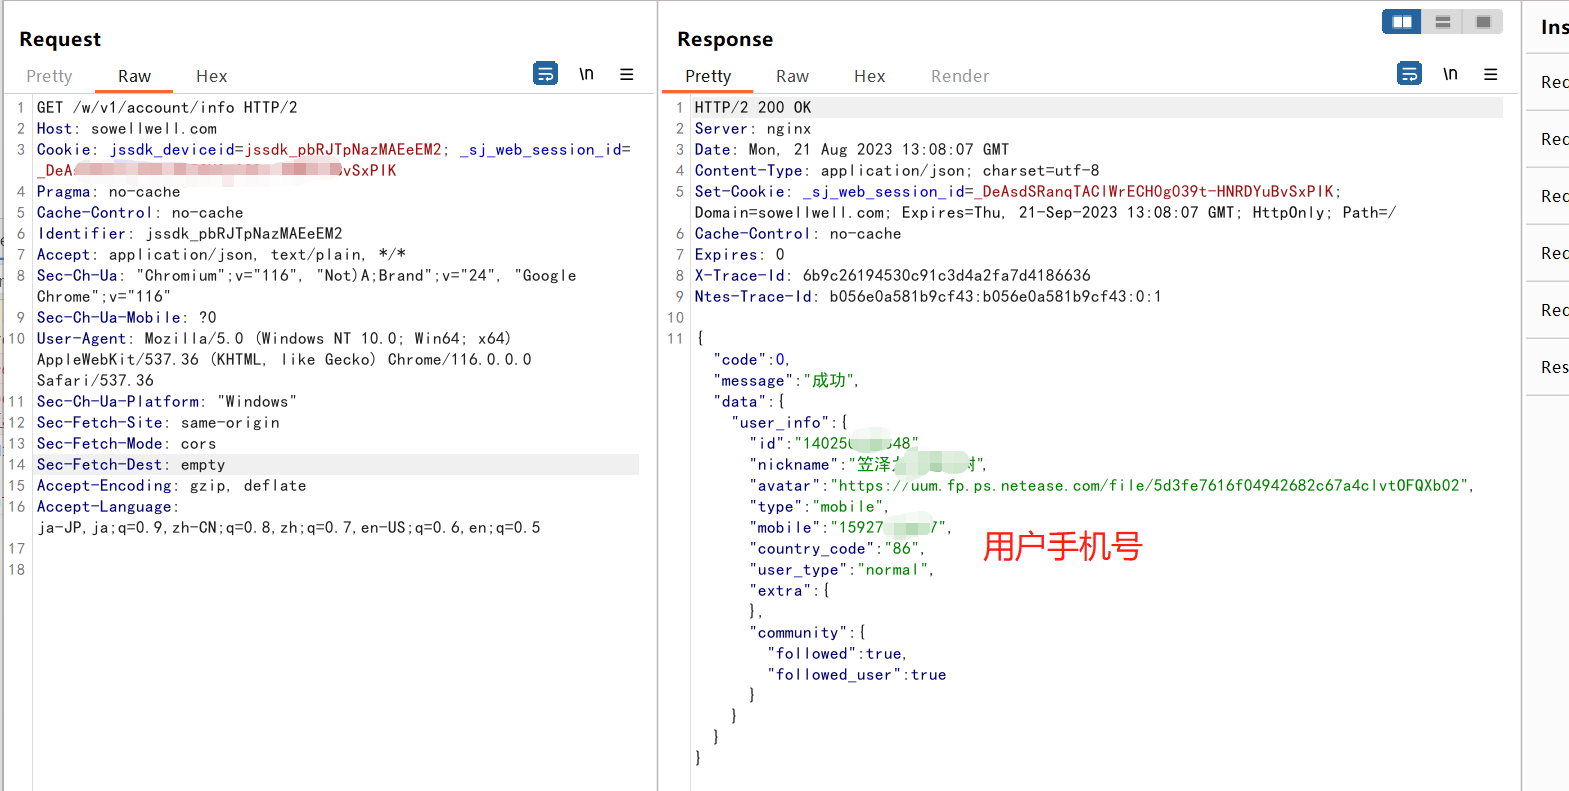Click the "country_code":"86" JSON line

[x=837, y=548]
